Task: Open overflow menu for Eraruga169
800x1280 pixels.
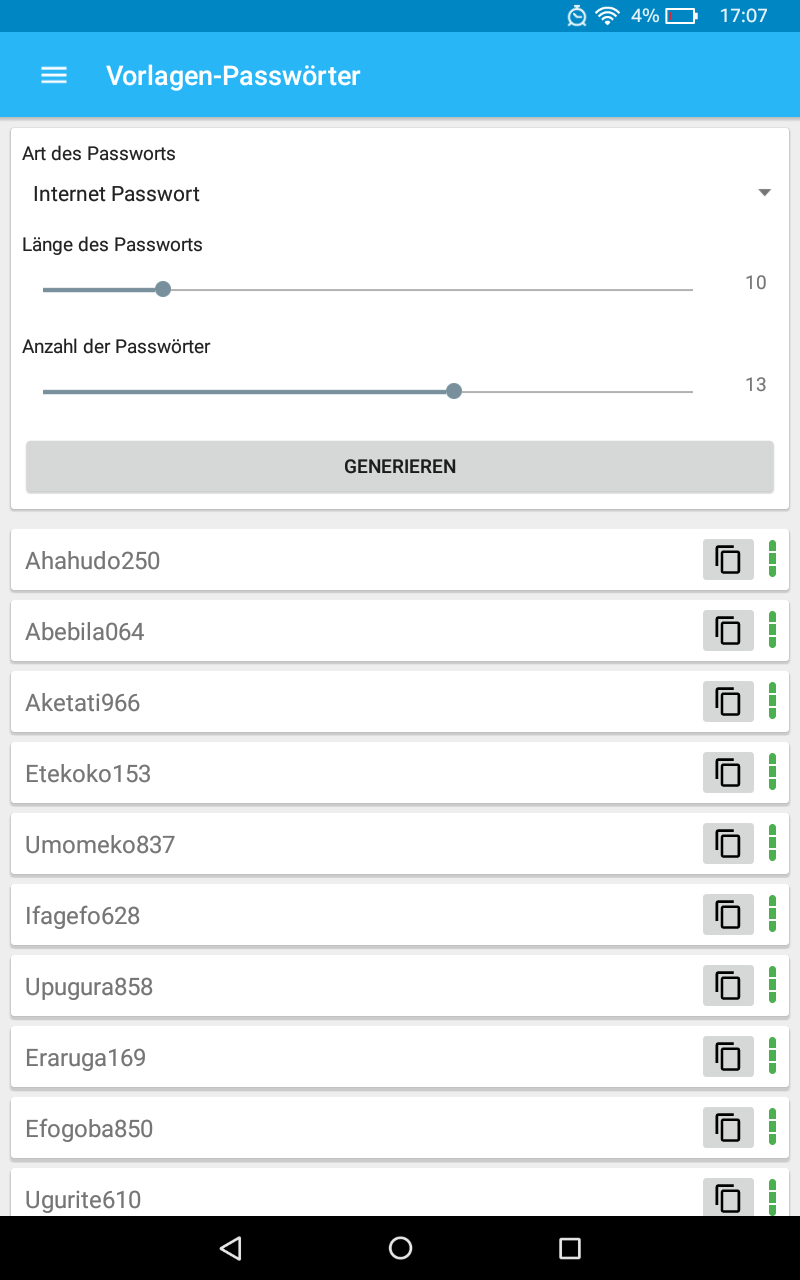Action: point(771,1056)
